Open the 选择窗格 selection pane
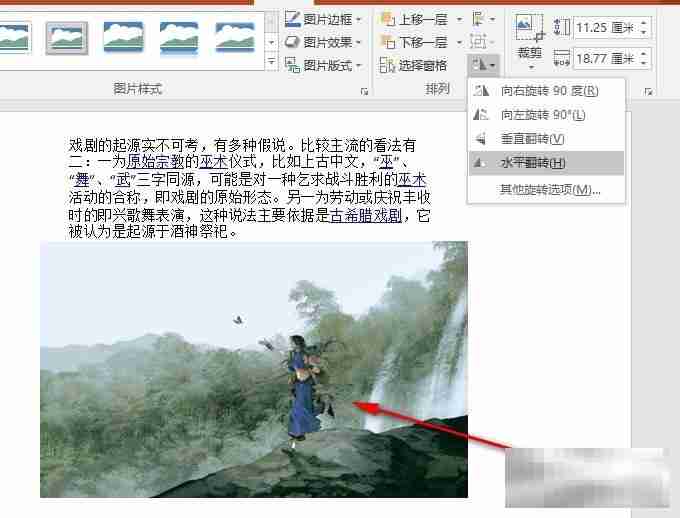 click(413, 65)
